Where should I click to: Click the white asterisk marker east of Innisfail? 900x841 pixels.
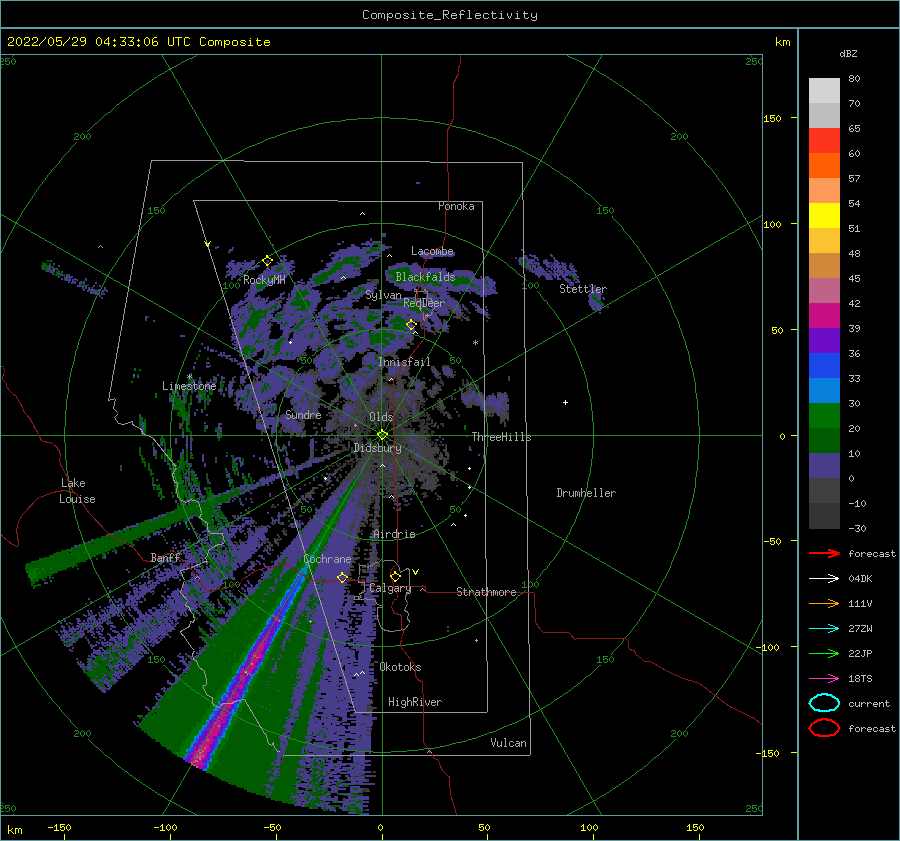(475, 343)
